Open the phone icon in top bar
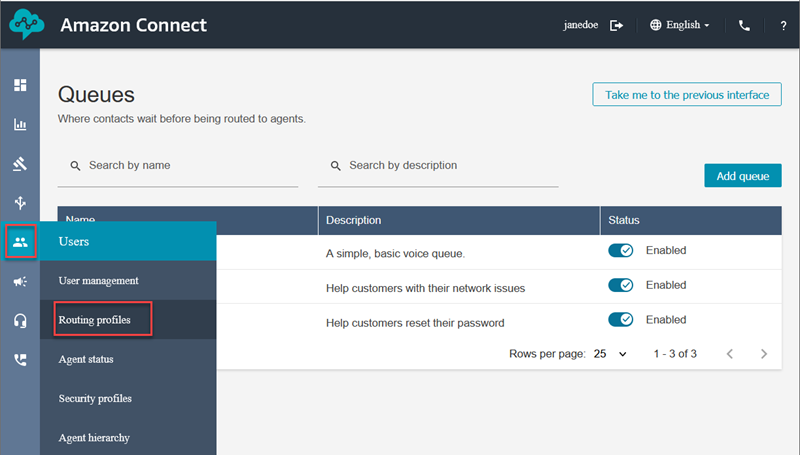This screenshot has width=800, height=455. click(744, 25)
